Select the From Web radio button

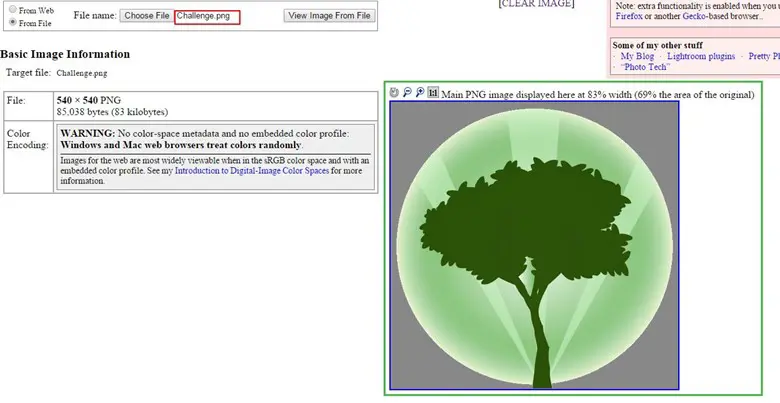click(x=12, y=10)
